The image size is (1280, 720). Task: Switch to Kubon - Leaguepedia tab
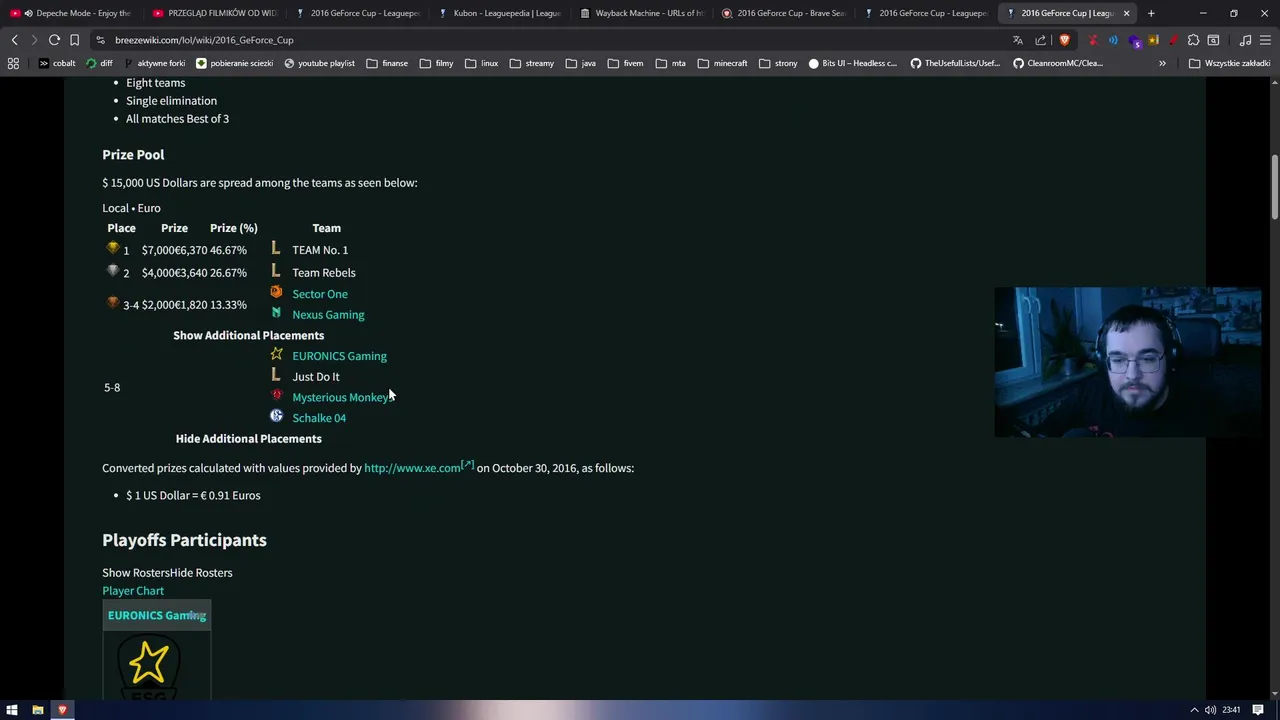tap(499, 13)
